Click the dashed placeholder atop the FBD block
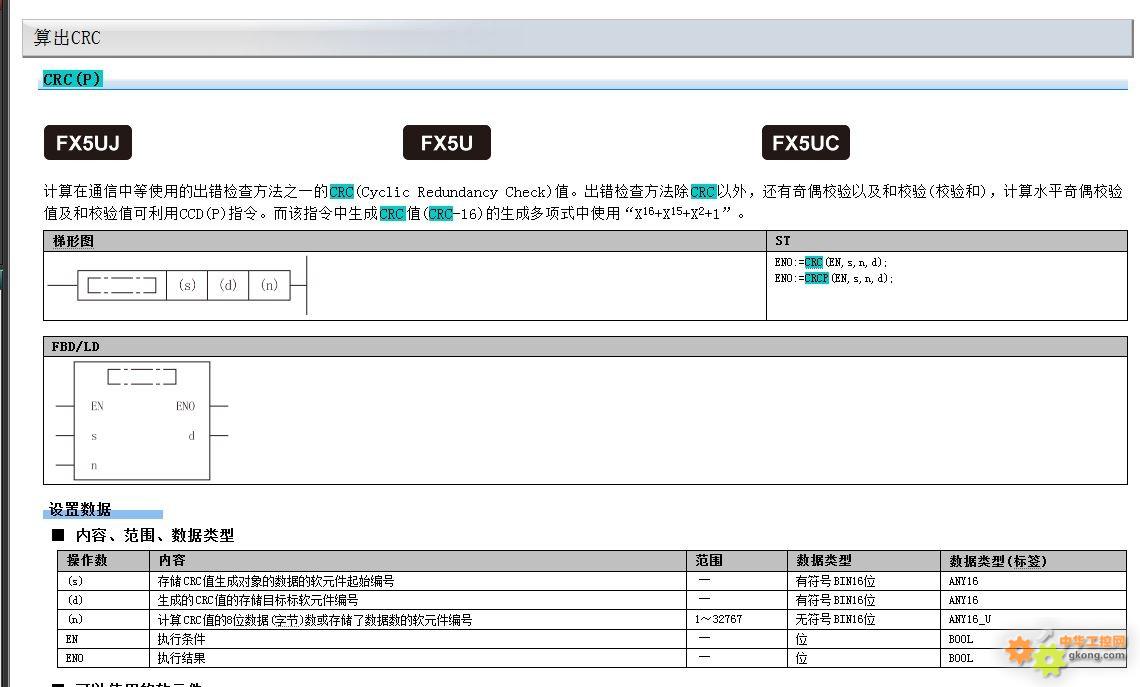The height and width of the screenshot is (687, 1140). (x=142, y=377)
